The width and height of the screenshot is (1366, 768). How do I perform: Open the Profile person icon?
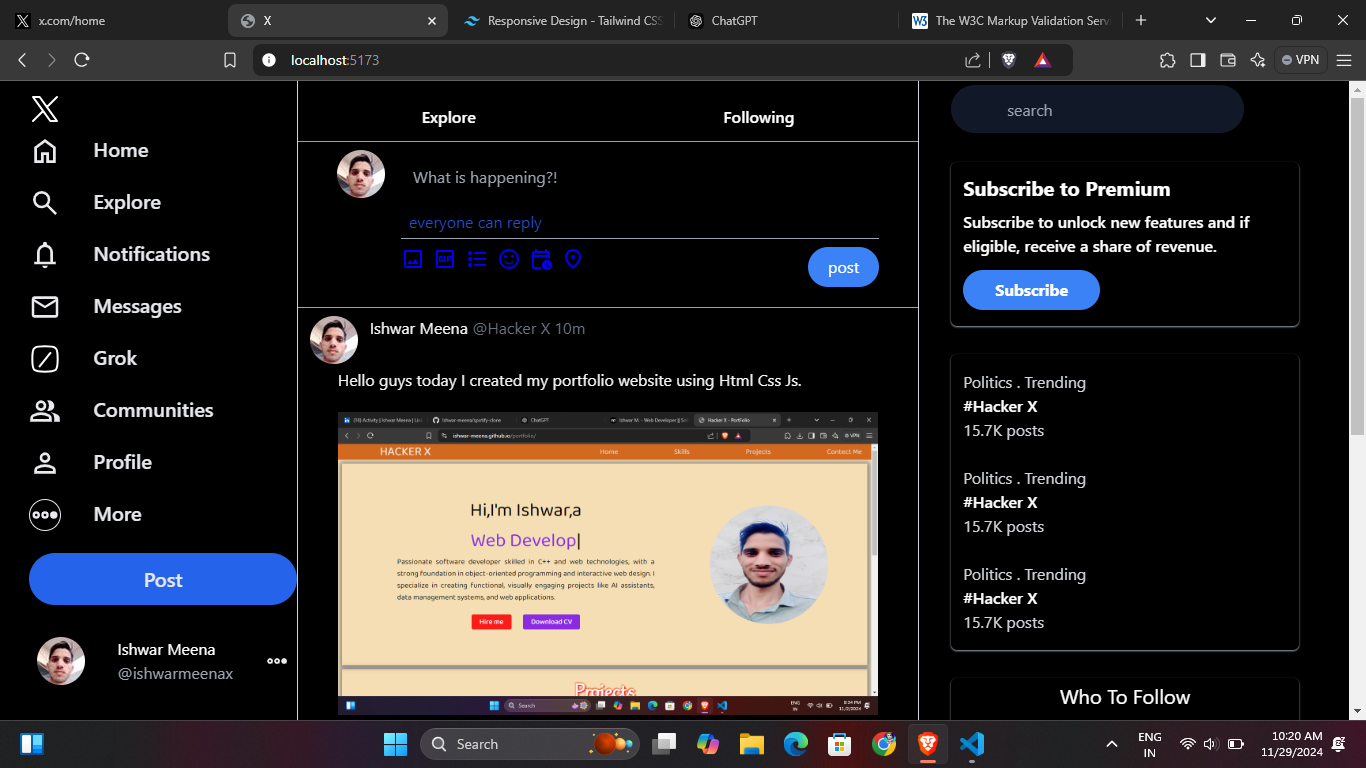(x=45, y=463)
